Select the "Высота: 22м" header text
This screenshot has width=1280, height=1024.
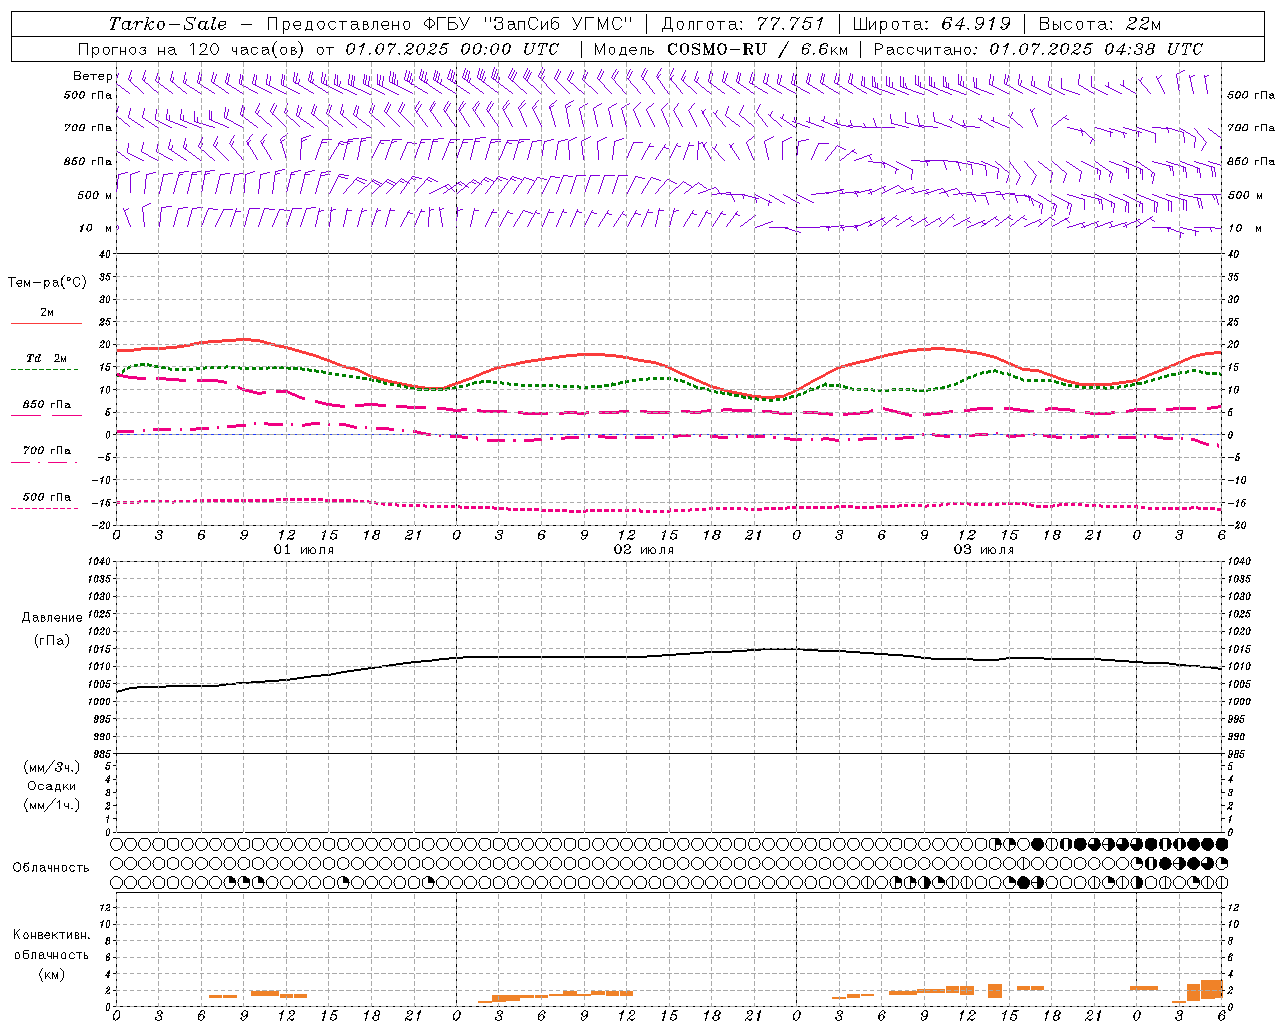[1100, 24]
